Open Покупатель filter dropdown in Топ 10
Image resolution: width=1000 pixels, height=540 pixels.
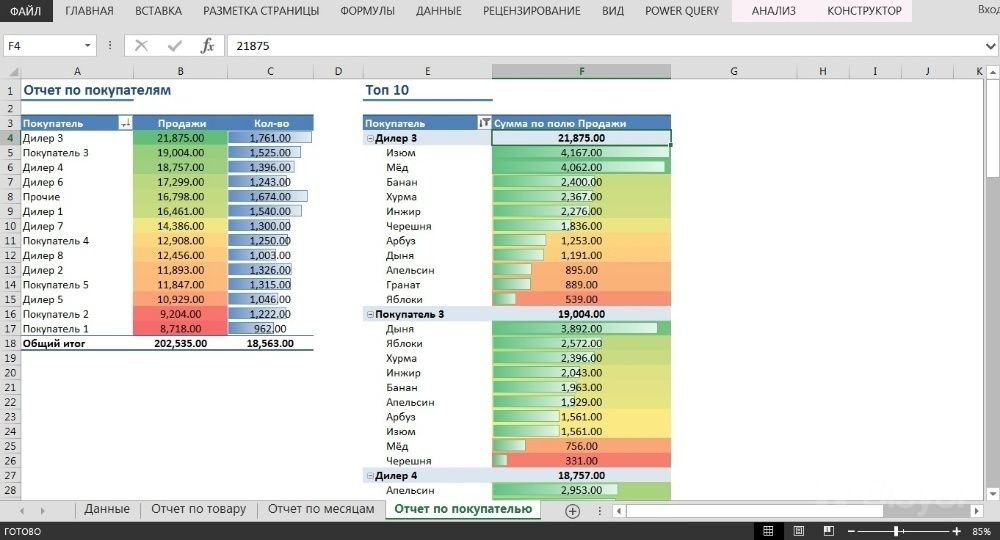pos(484,123)
